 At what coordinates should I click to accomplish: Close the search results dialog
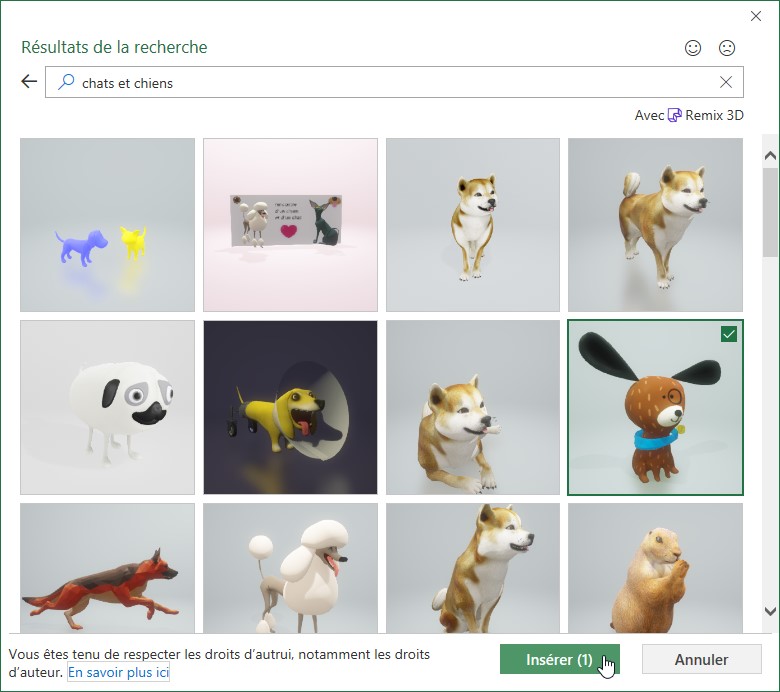pos(757,15)
